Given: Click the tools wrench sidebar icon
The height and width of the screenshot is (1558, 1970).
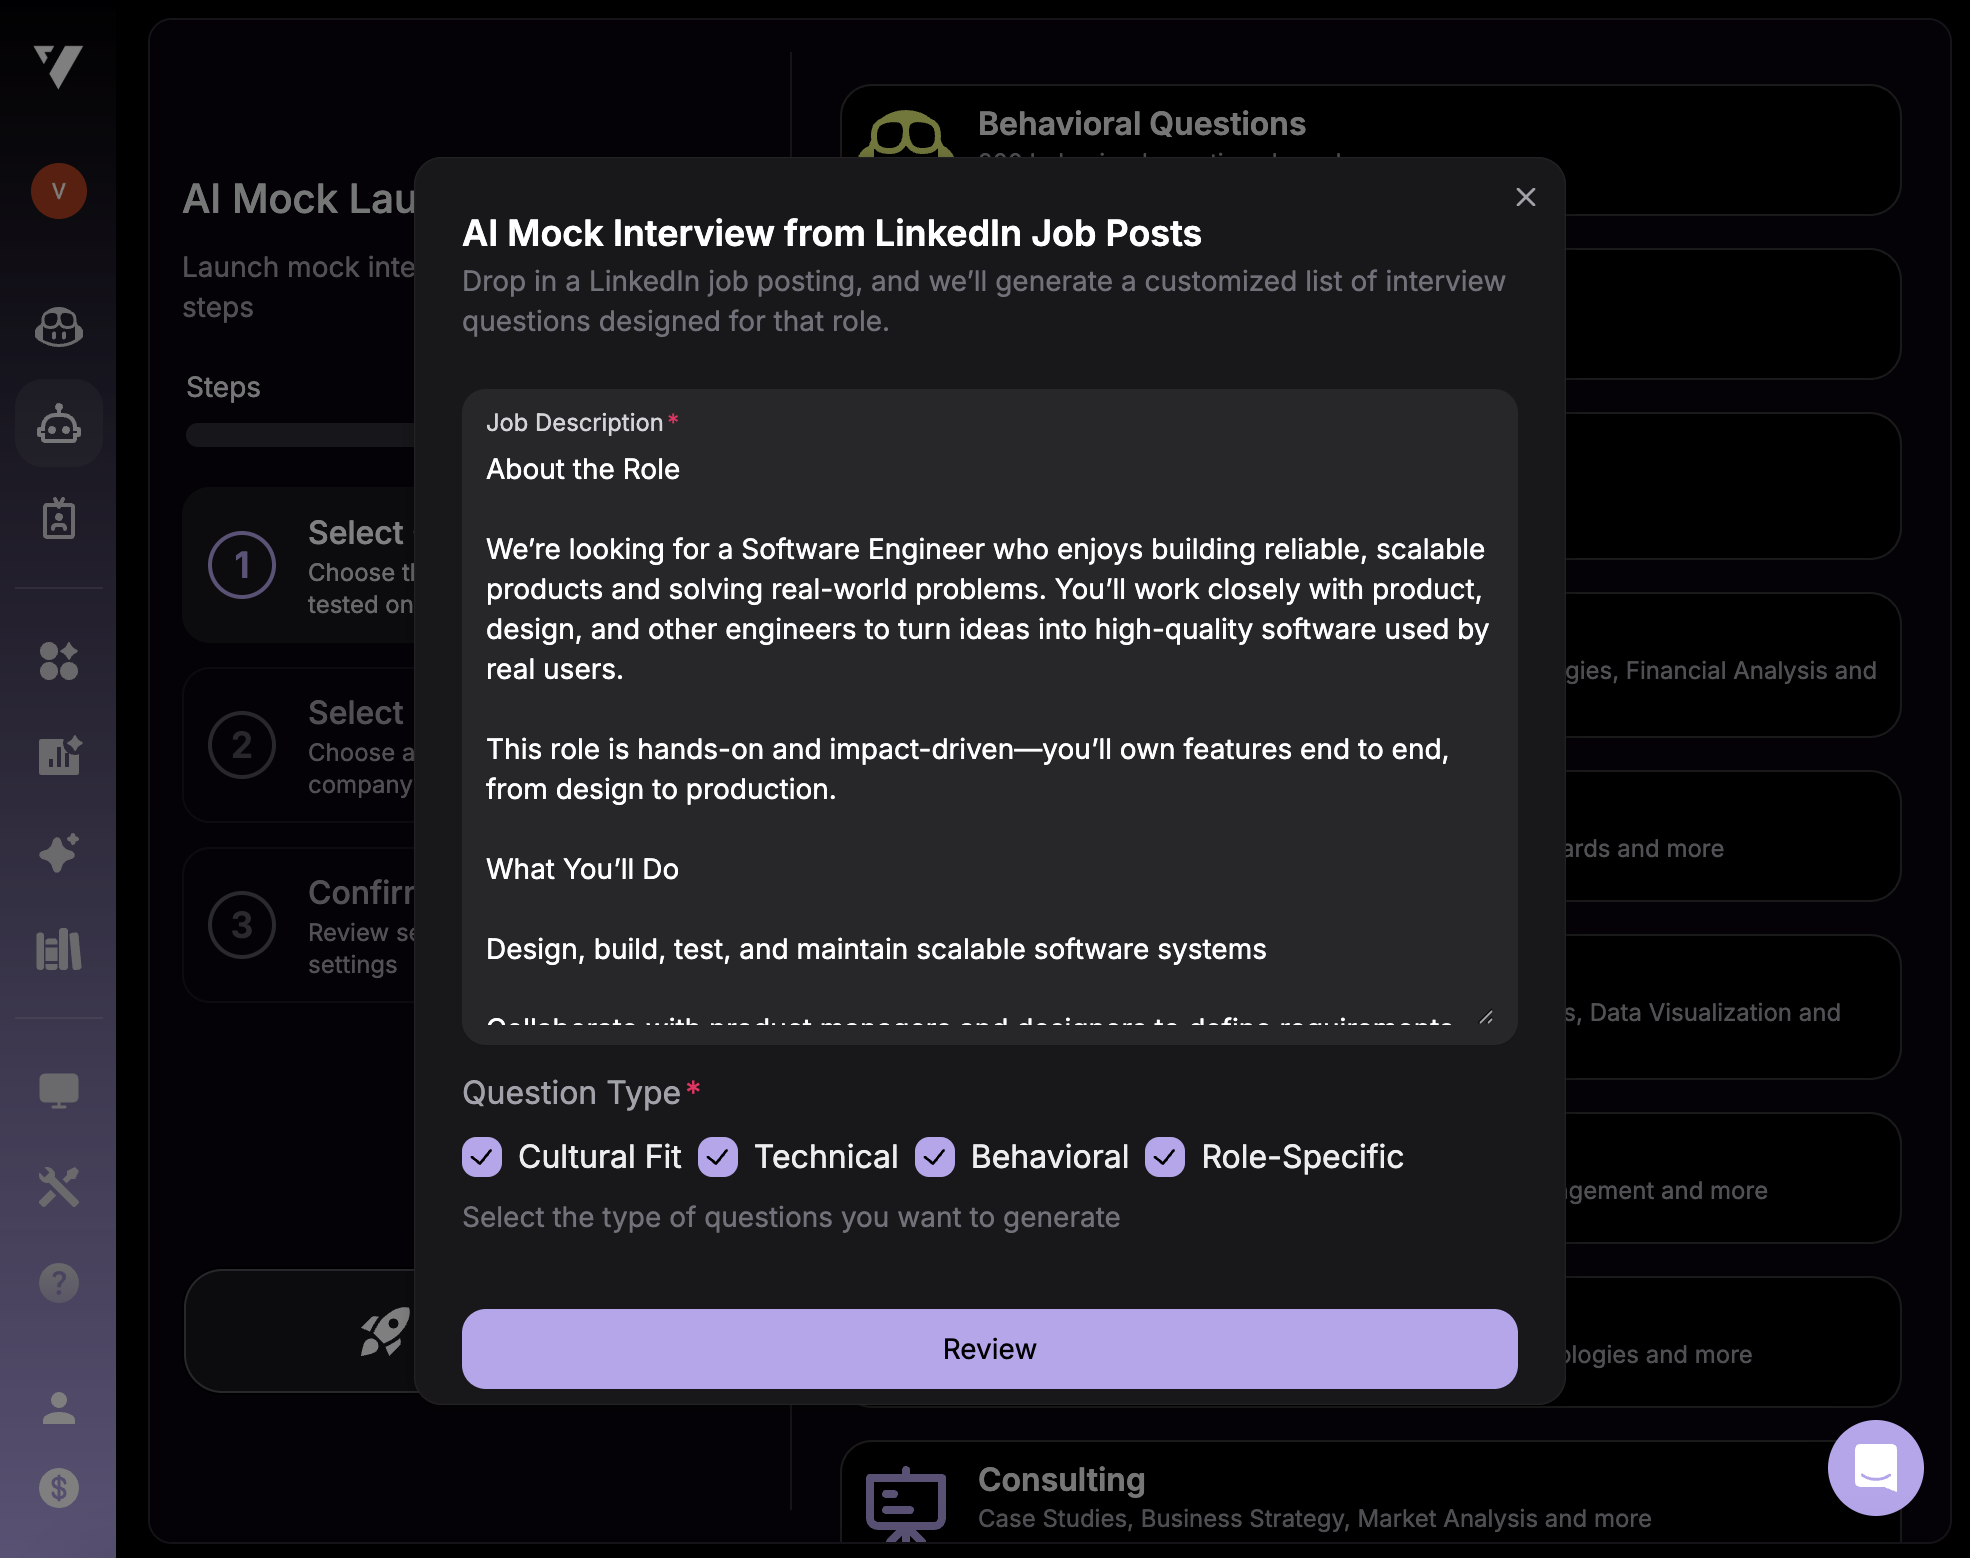Looking at the screenshot, I should [x=59, y=1187].
